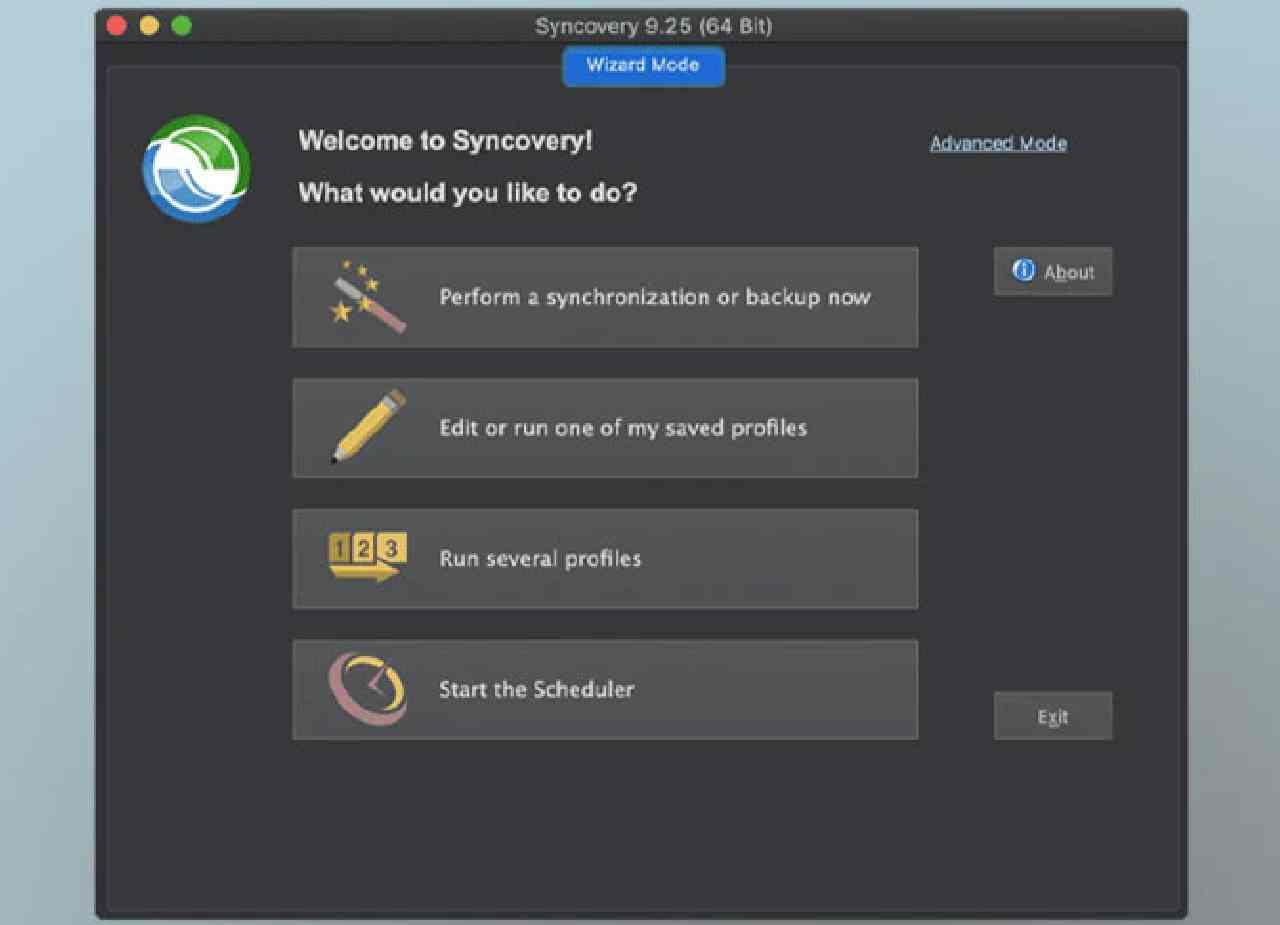Close the Syncovery window with red button

(117, 26)
